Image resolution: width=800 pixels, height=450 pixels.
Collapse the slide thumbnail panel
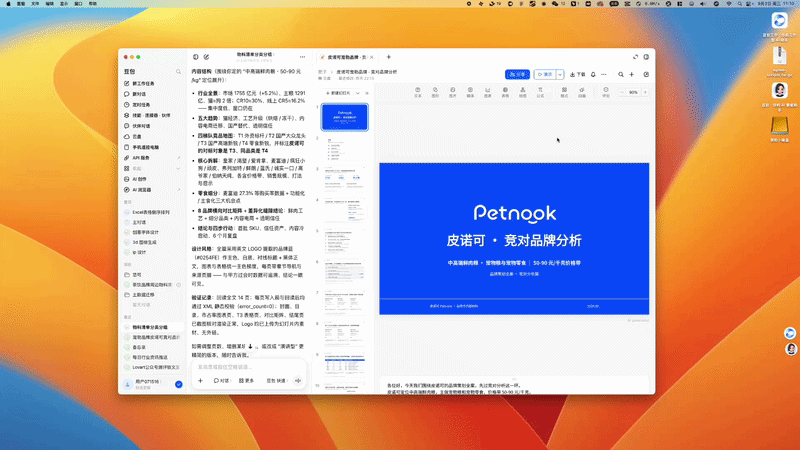pyautogui.click(x=367, y=93)
